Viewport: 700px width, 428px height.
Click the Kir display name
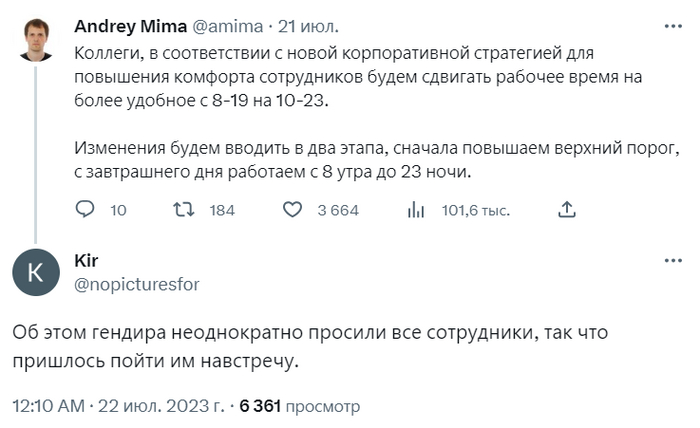87,261
